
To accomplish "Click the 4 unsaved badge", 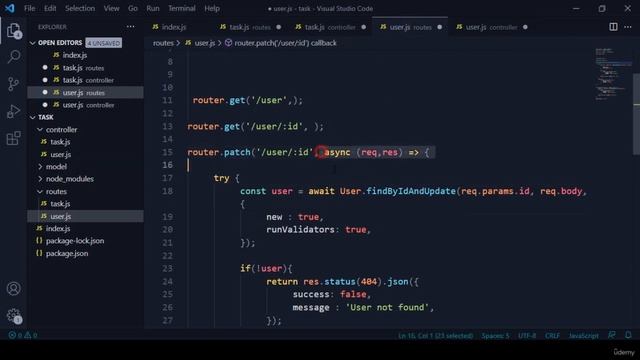I will click(104, 43).
